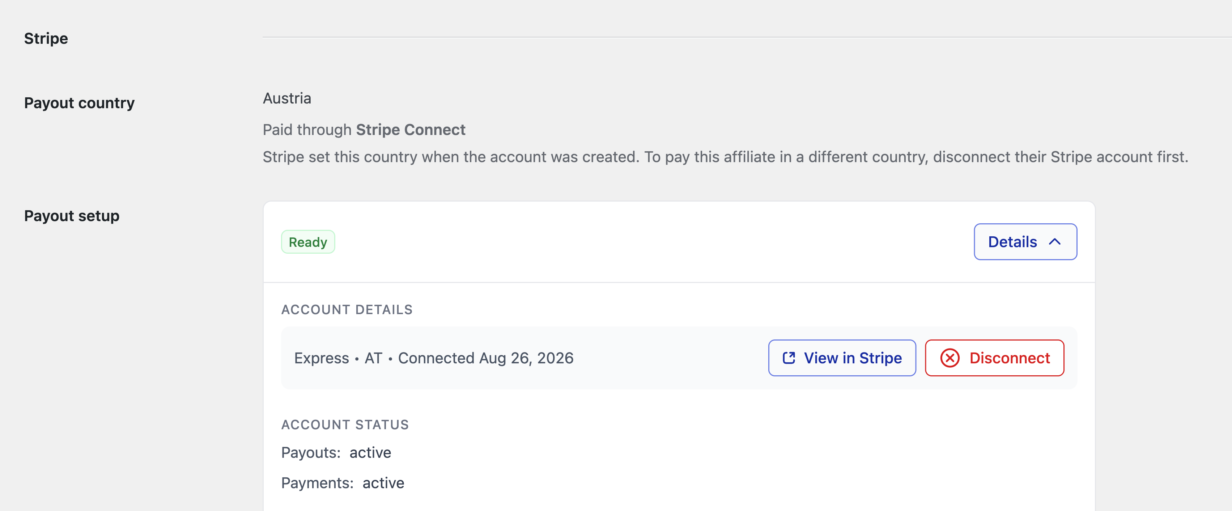This screenshot has height=511, width=1232.
Task: Click the Express • AT • Connected Aug 26, 2026 text
Action: (434, 358)
